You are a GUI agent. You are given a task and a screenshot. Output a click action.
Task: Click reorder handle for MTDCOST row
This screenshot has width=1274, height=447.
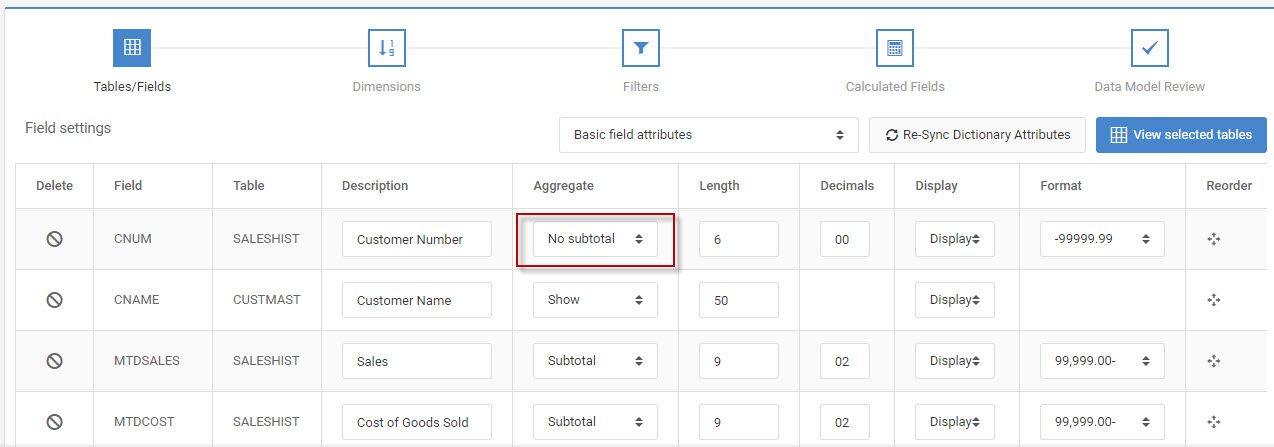(1214, 422)
